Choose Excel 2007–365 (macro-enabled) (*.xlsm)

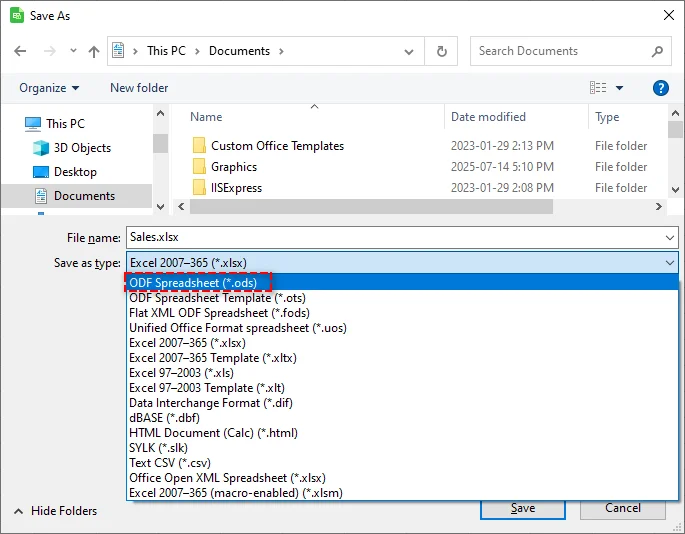click(402, 493)
